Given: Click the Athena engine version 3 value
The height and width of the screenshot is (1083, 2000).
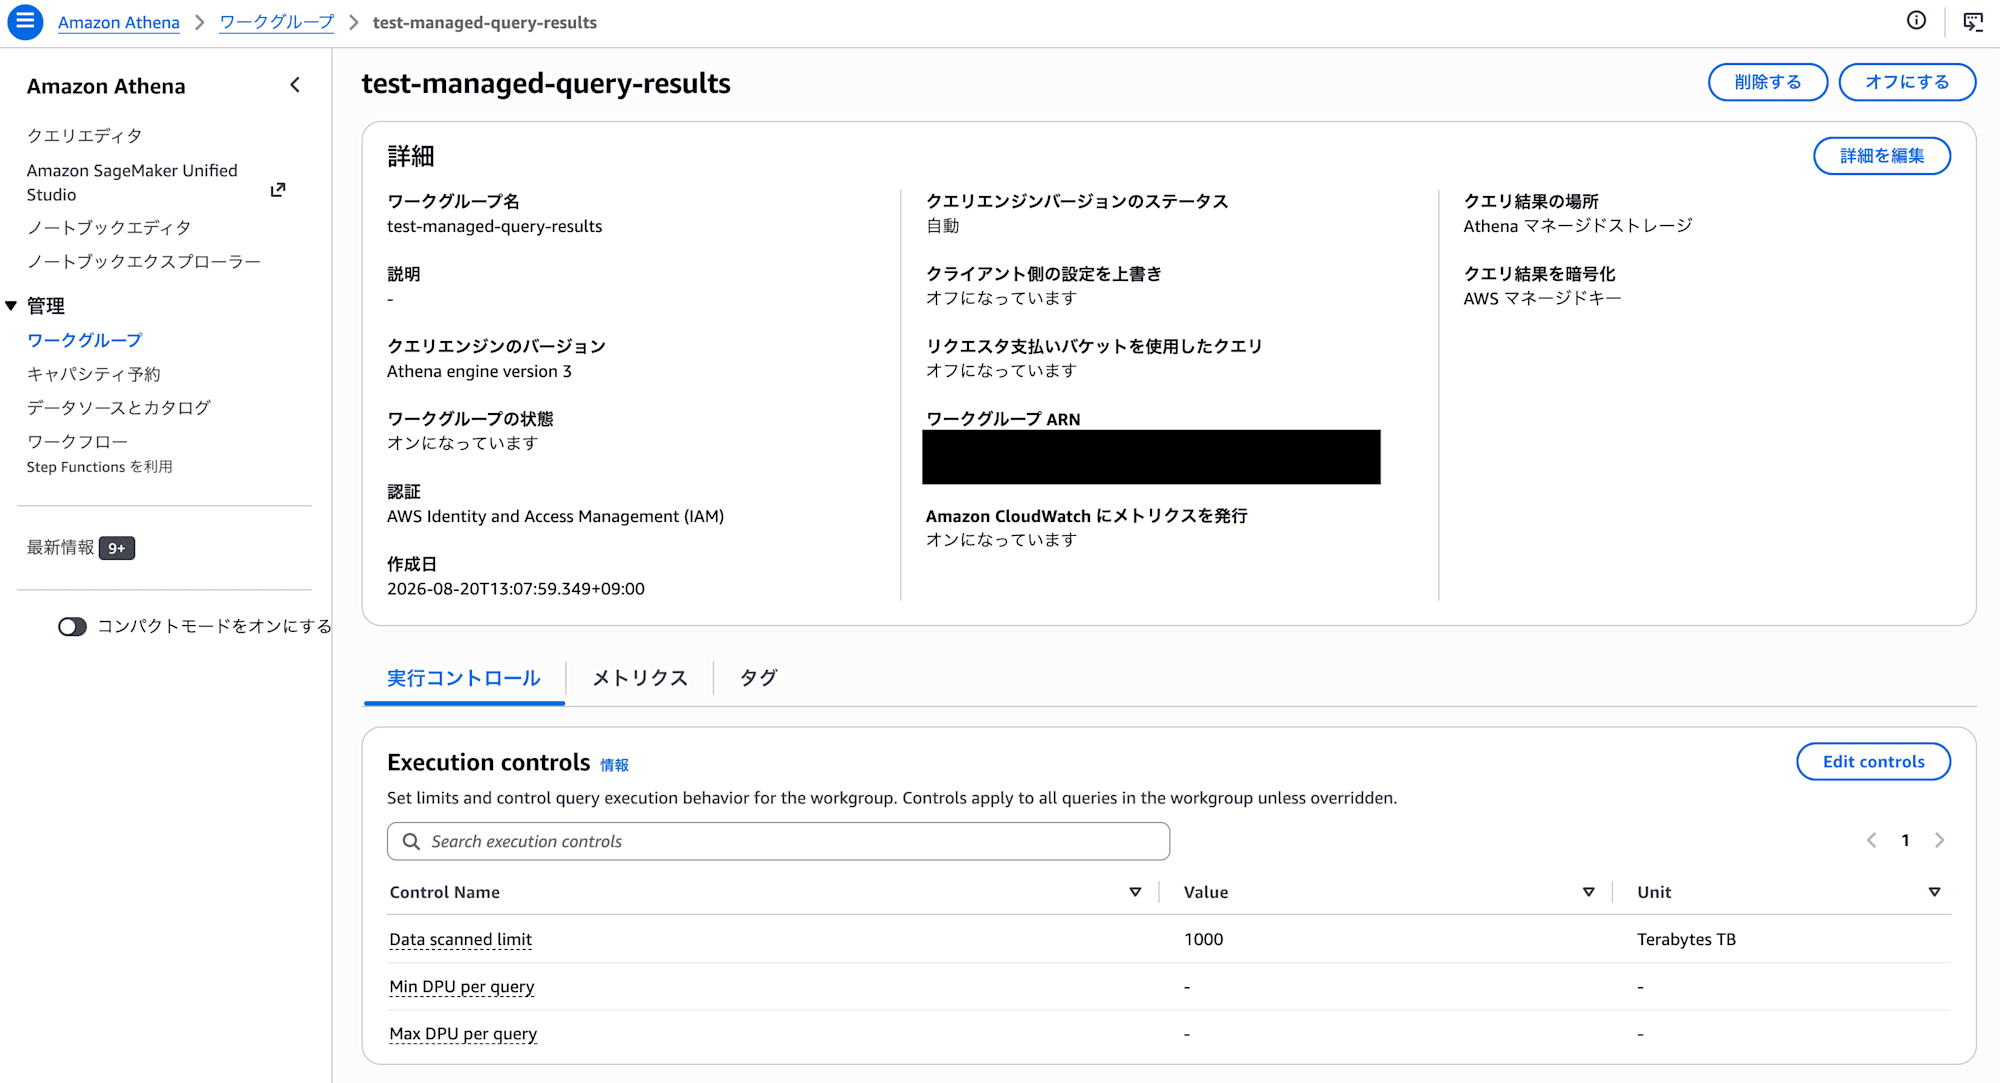Looking at the screenshot, I should pyautogui.click(x=479, y=372).
